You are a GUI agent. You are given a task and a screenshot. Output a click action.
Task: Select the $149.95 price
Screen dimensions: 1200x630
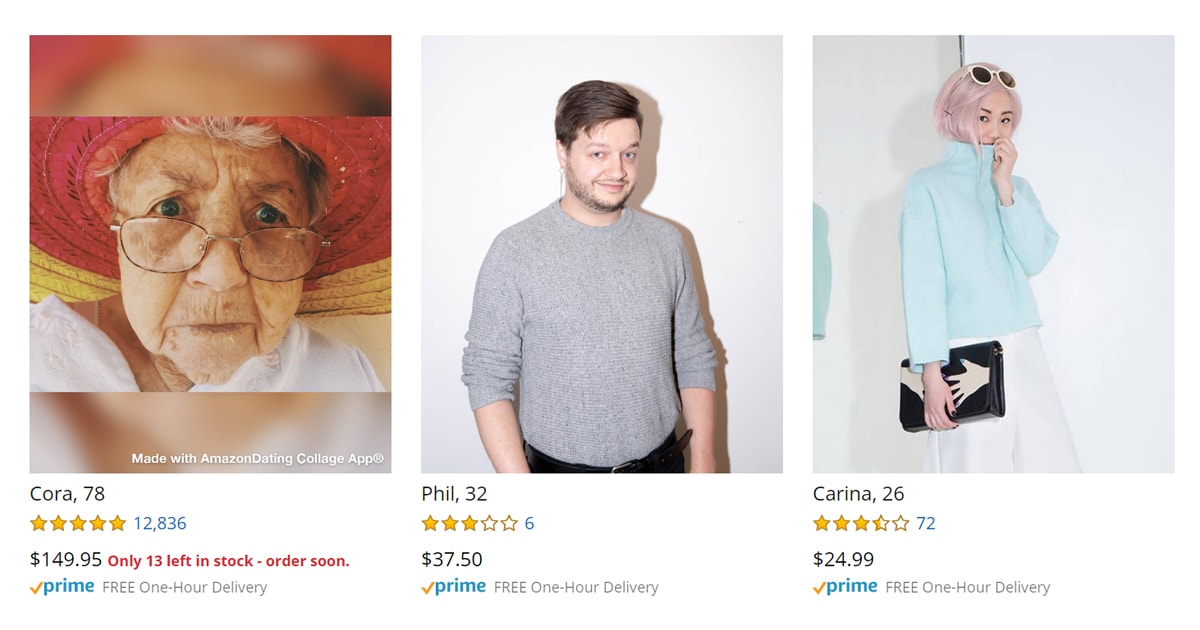pos(66,560)
